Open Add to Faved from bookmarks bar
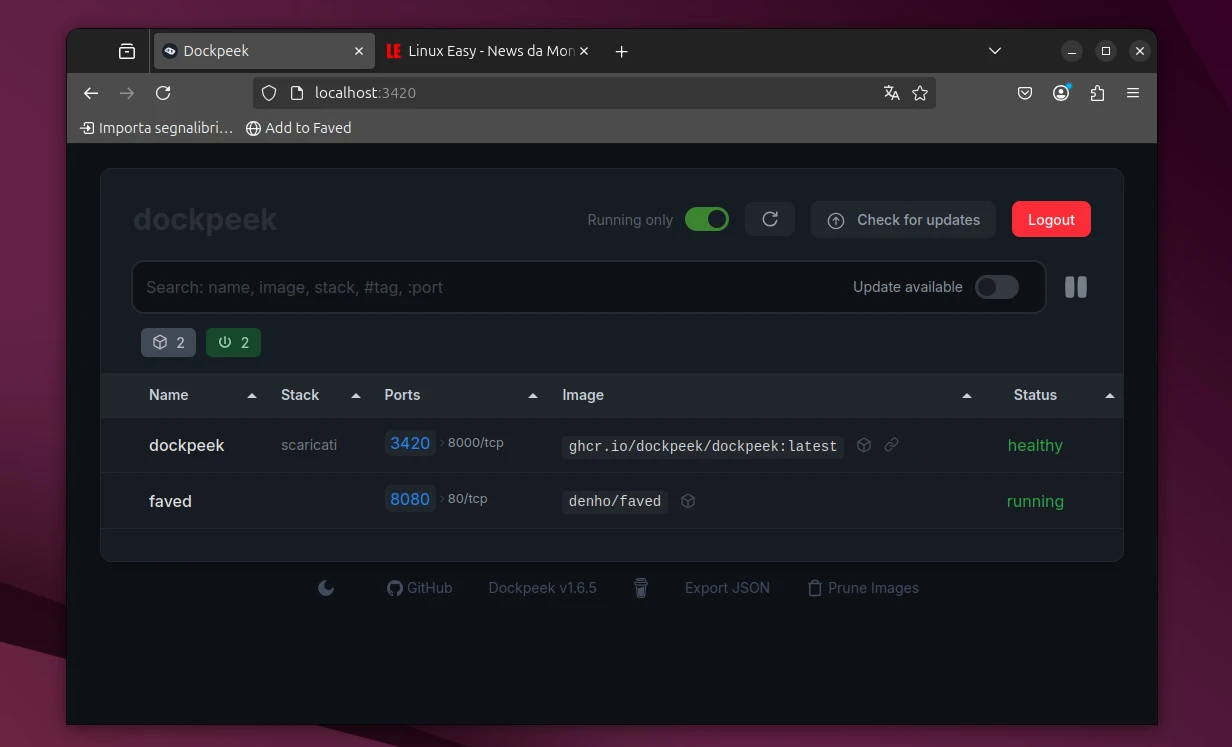Viewport: 1232px width, 747px height. [x=298, y=128]
